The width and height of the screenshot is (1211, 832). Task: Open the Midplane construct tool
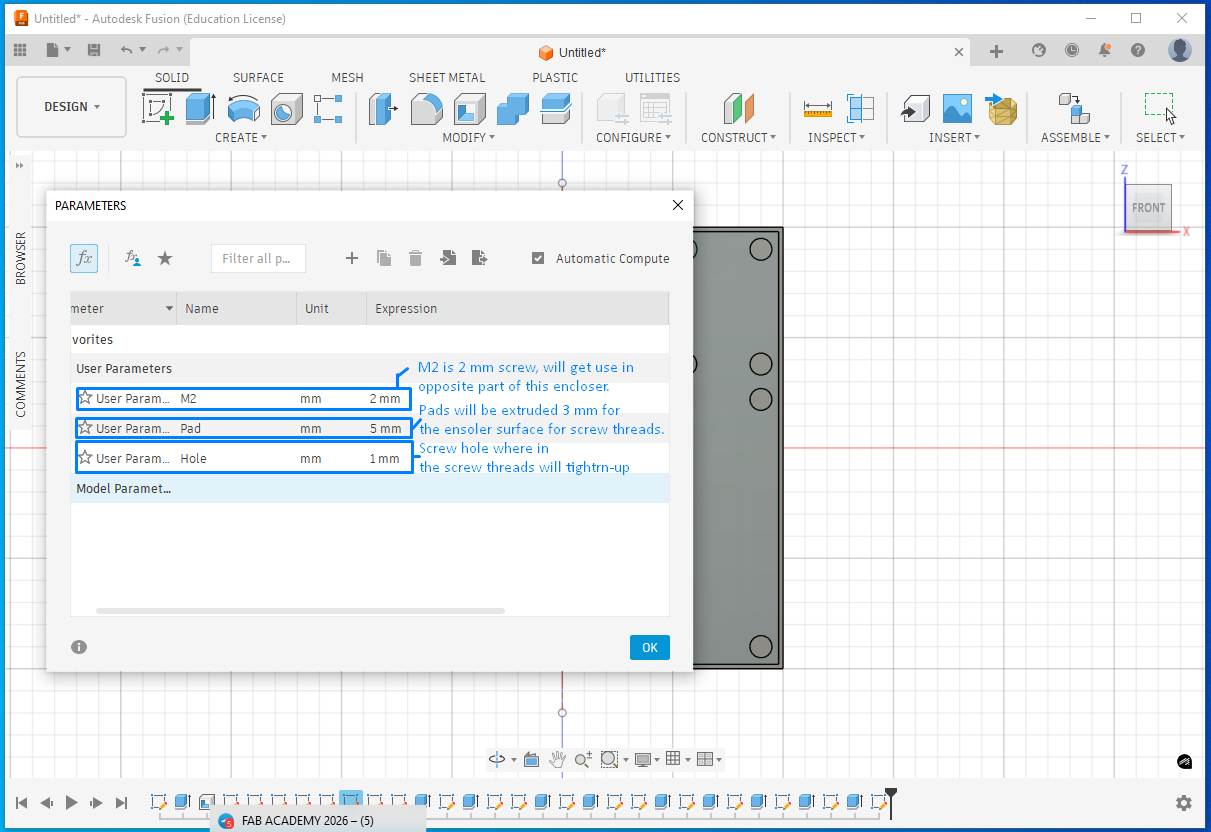(x=739, y=108)
